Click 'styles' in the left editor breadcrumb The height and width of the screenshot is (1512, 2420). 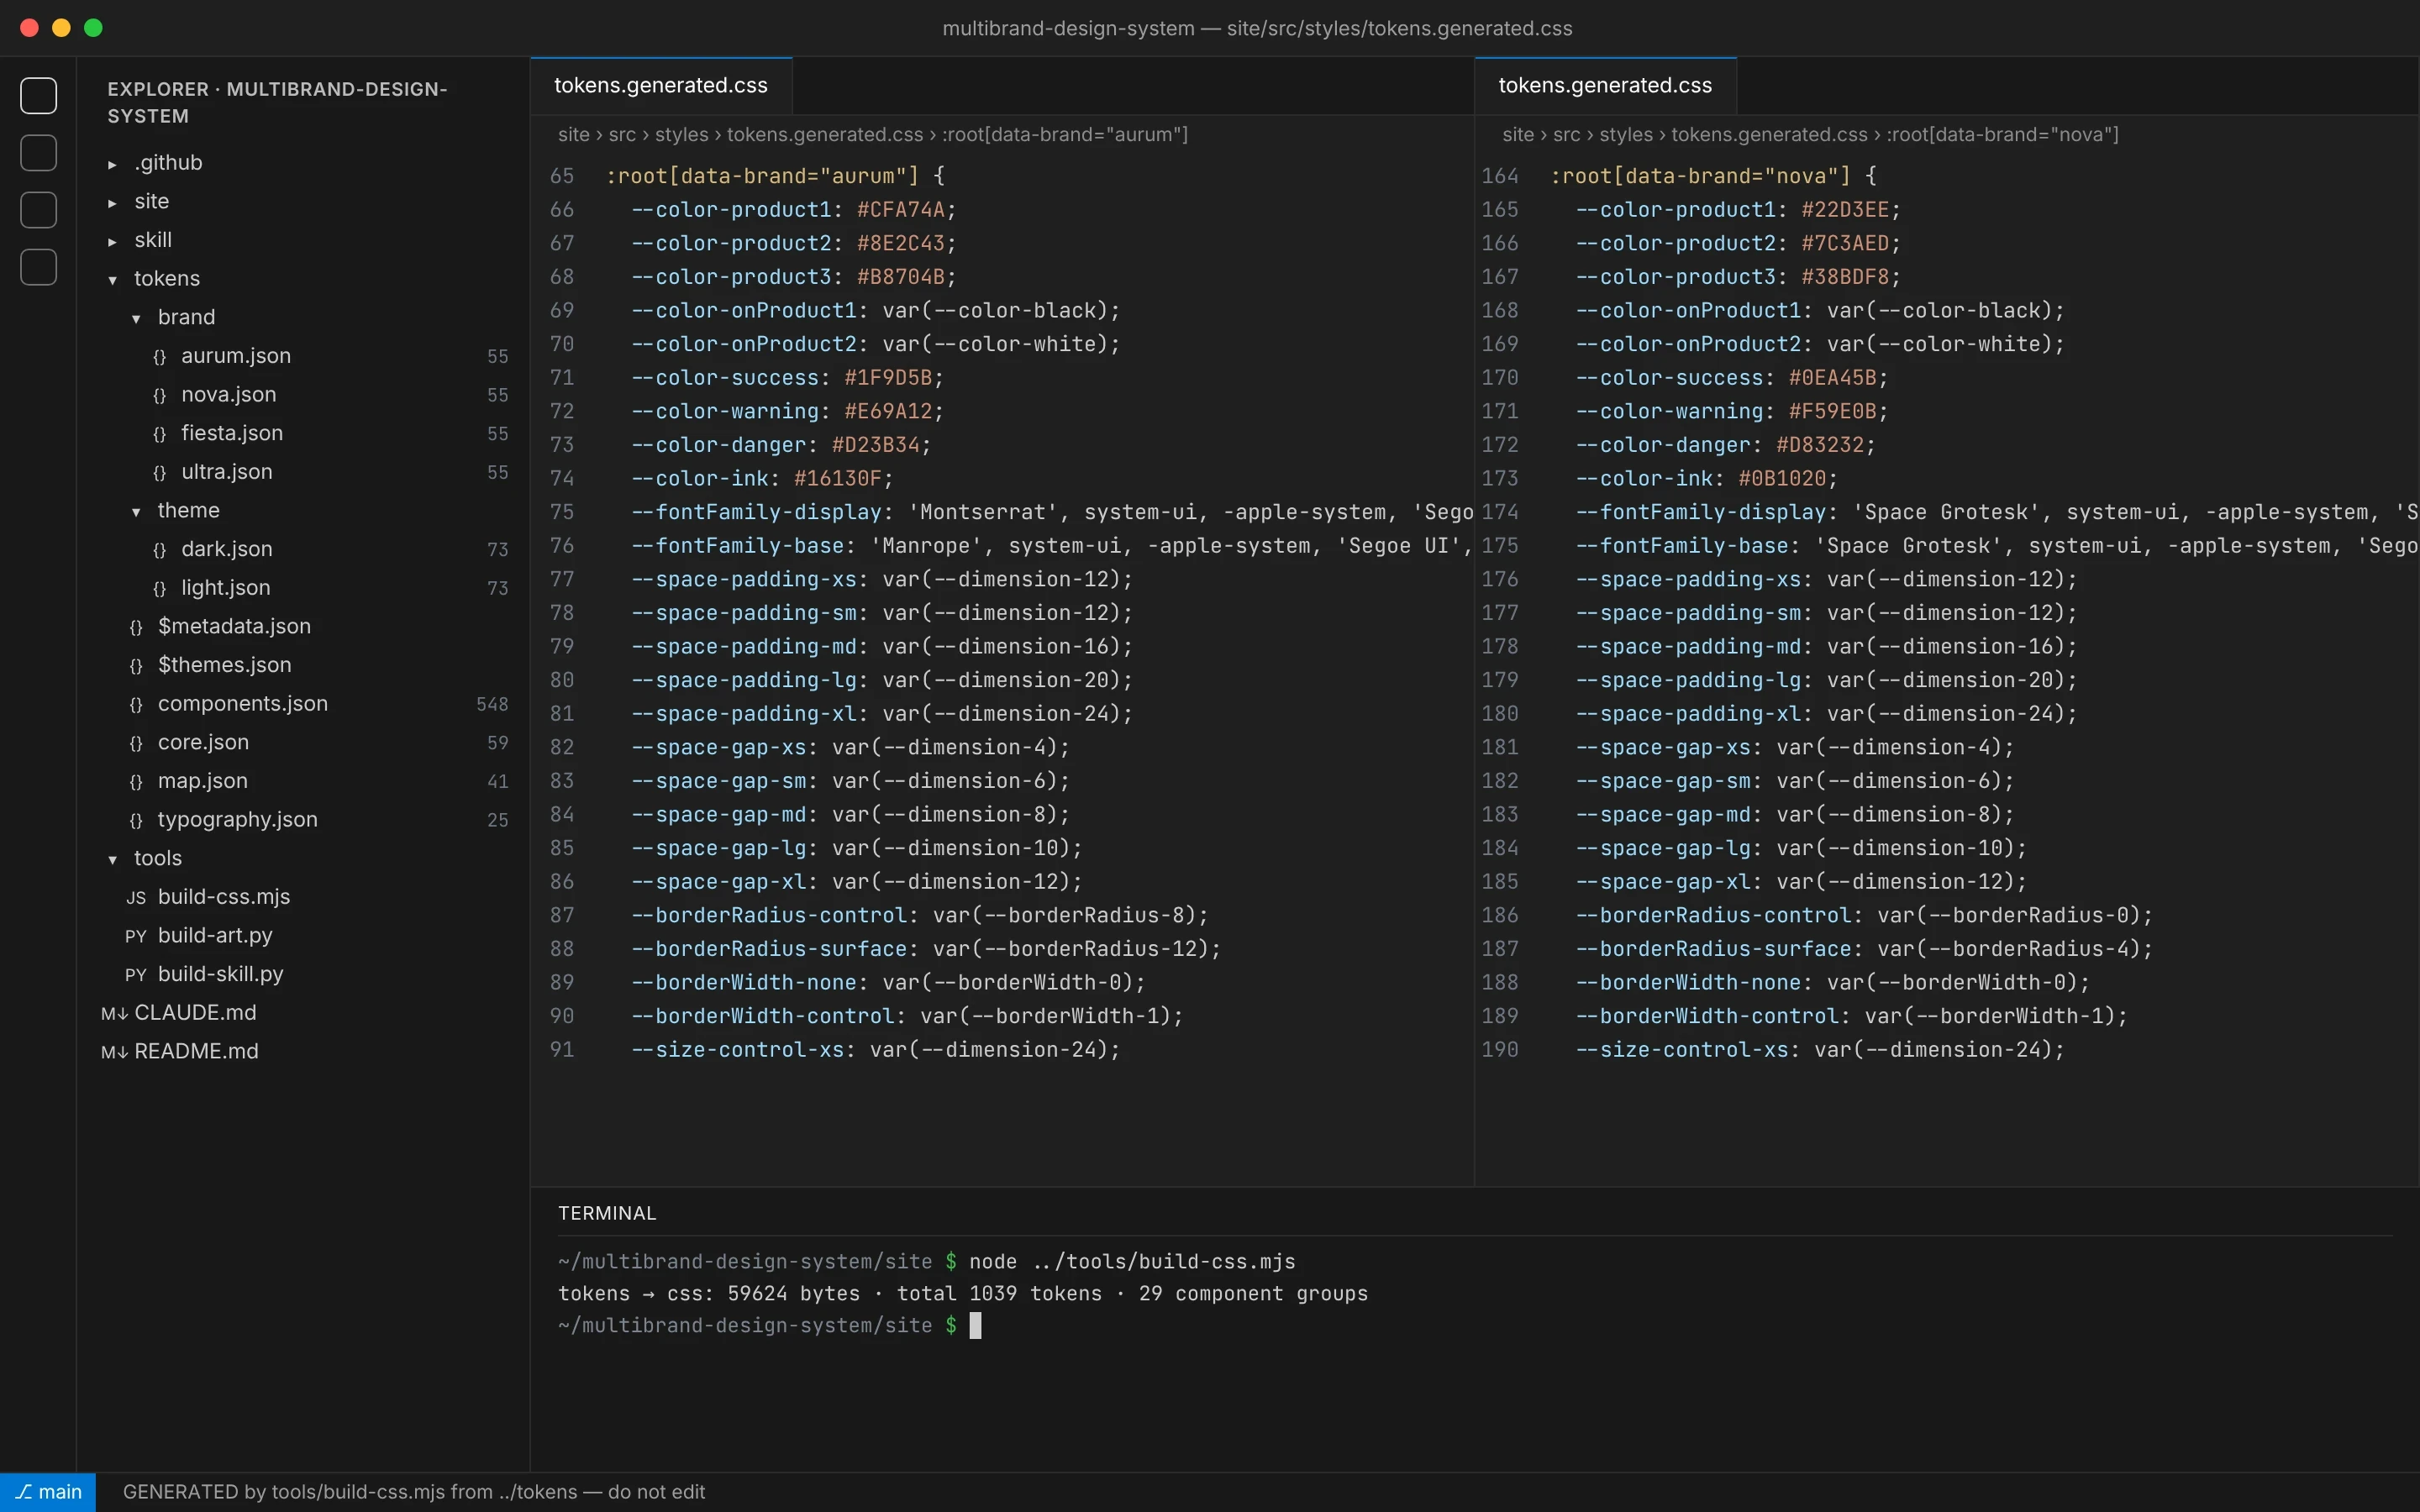click(x=681, y=135)
